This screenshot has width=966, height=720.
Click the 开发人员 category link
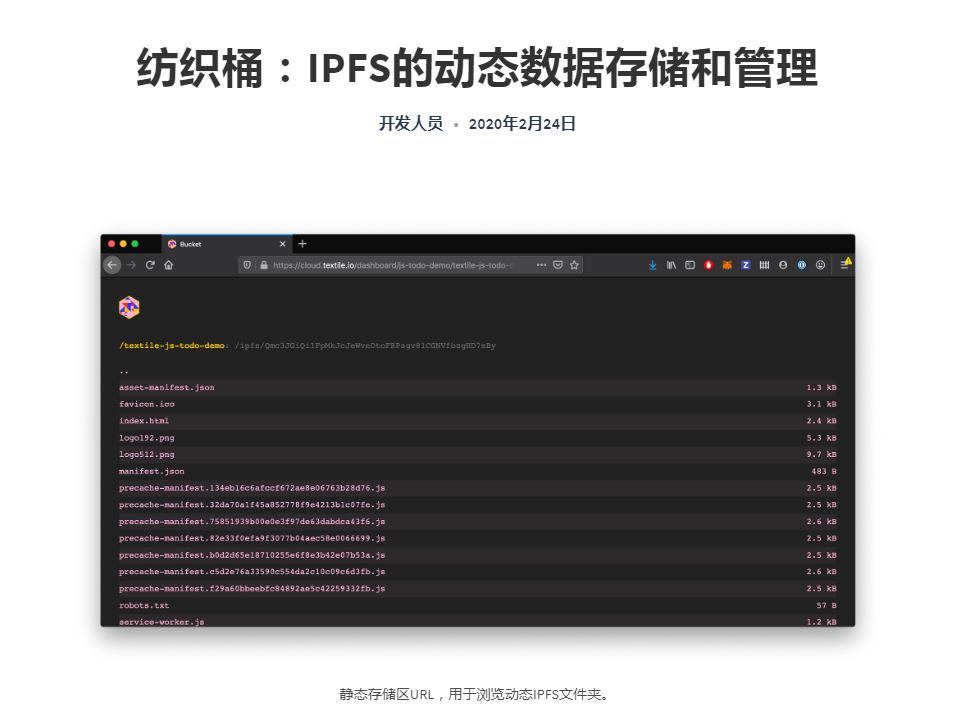[x=411, y=124]
